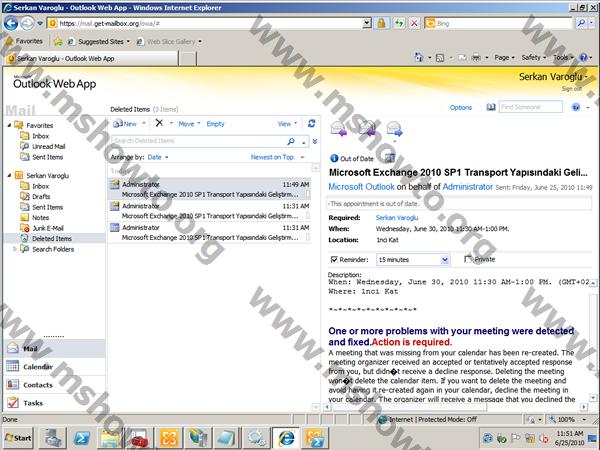The width and height of the screenshot is (600, 450).
Task: Click the Sign out link
Action: pos(572,89)
